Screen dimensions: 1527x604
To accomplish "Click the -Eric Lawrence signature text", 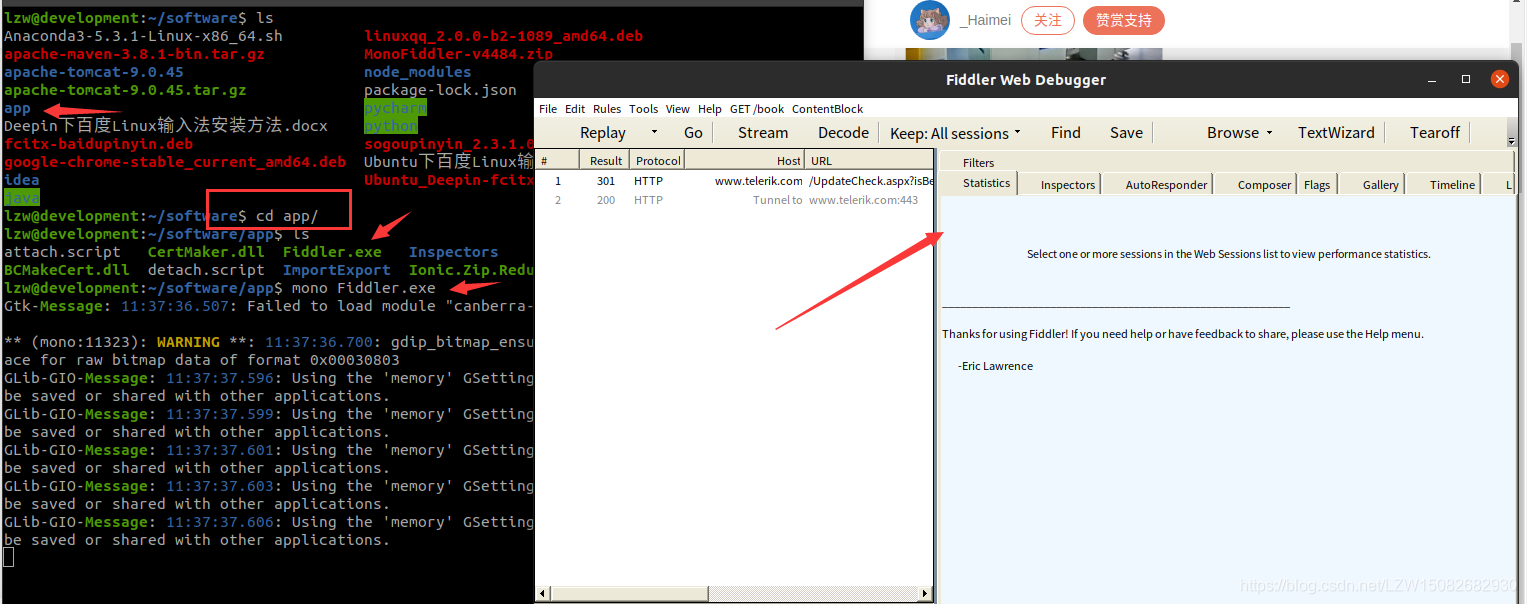I will pyautogui.click(x=995, y=366).
